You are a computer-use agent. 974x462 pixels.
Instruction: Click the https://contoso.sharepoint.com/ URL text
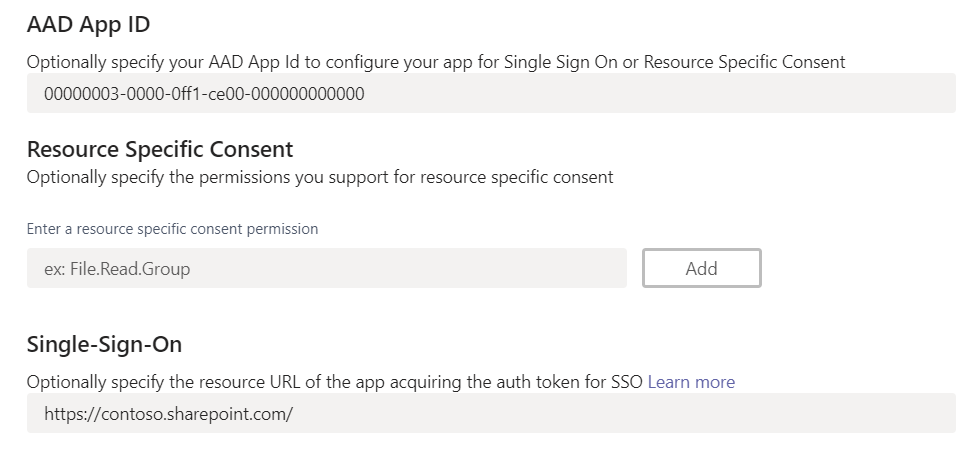point(168,413)
